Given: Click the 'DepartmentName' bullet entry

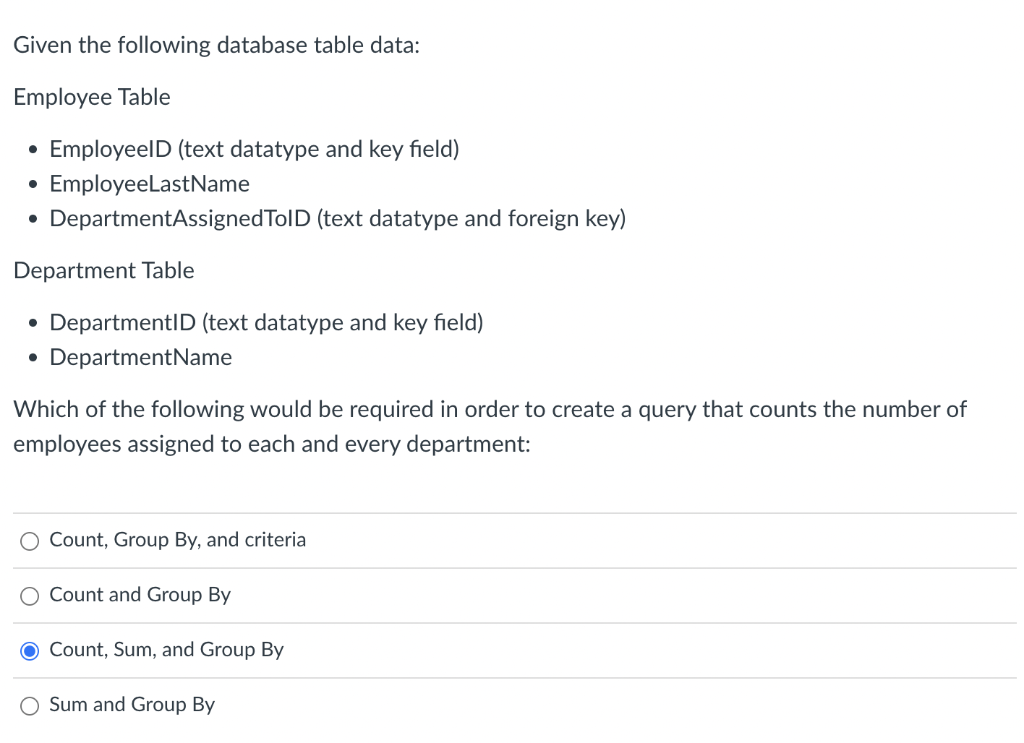Looking at the screenshot, I should pos(140,356).
